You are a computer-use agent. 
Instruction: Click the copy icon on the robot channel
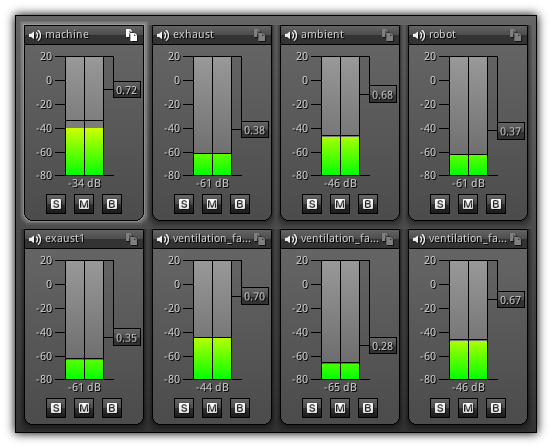tap(516, 35)
